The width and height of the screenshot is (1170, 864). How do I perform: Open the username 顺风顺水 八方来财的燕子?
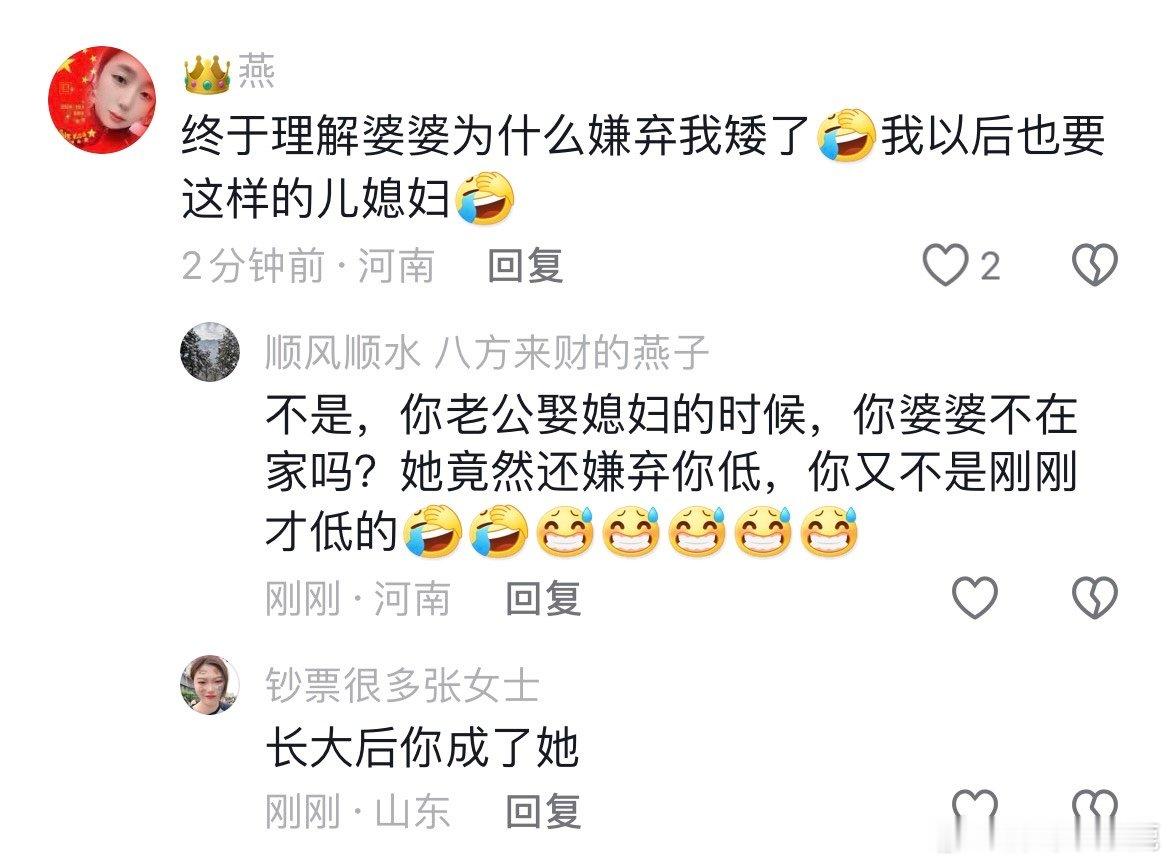[x=487, y=352]
